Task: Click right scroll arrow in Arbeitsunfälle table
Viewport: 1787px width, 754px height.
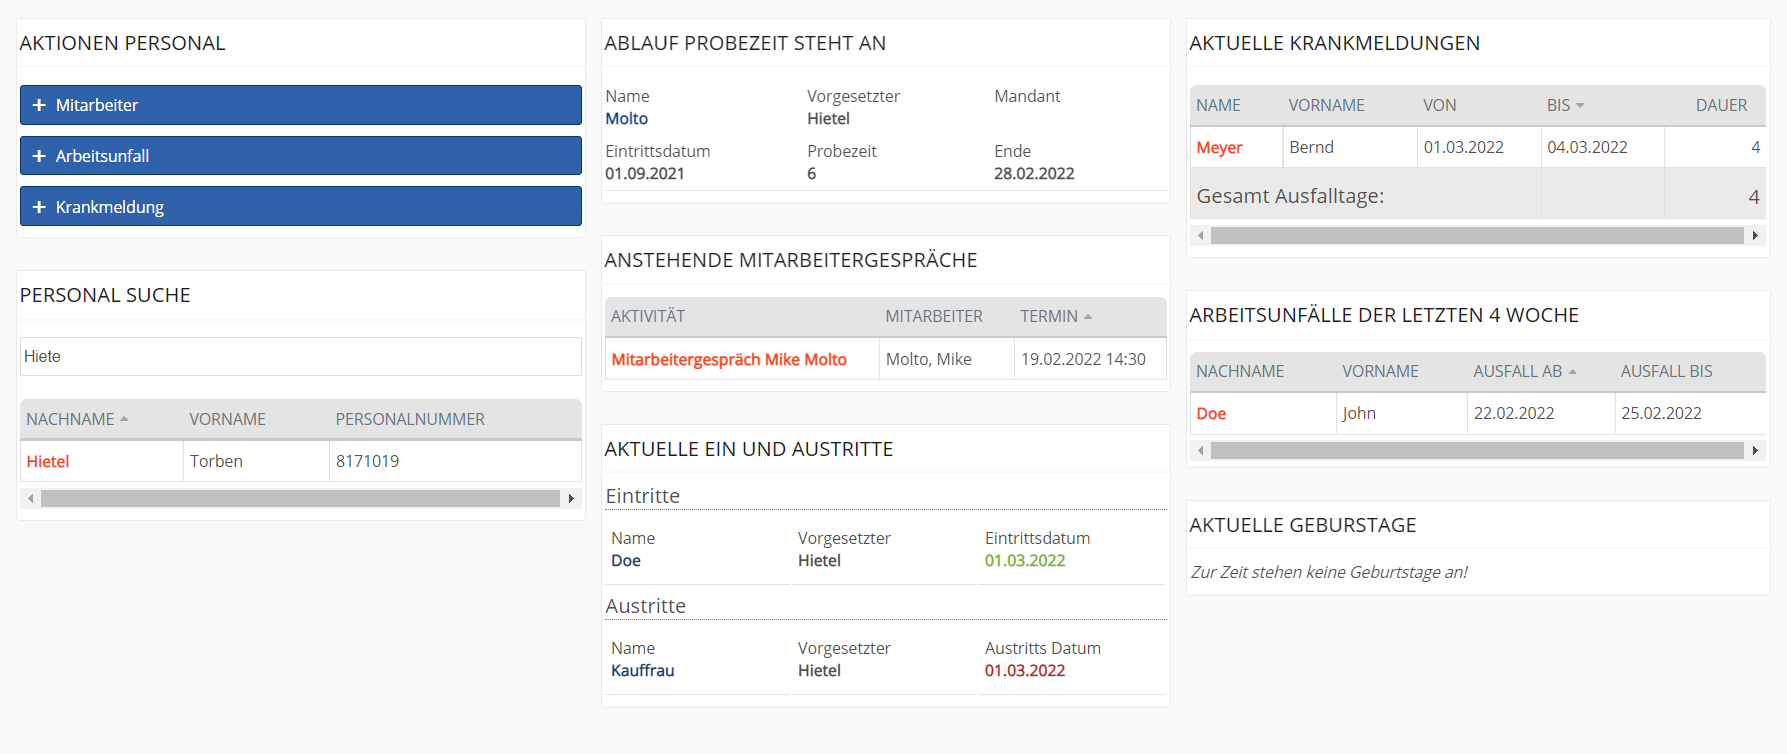Action: coord(1755,451)
